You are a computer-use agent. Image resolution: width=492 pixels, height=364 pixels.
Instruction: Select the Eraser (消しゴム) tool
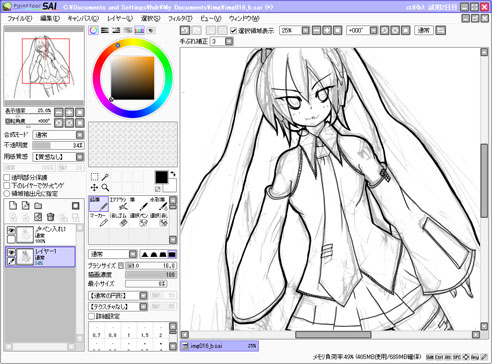tap(118, 220)
